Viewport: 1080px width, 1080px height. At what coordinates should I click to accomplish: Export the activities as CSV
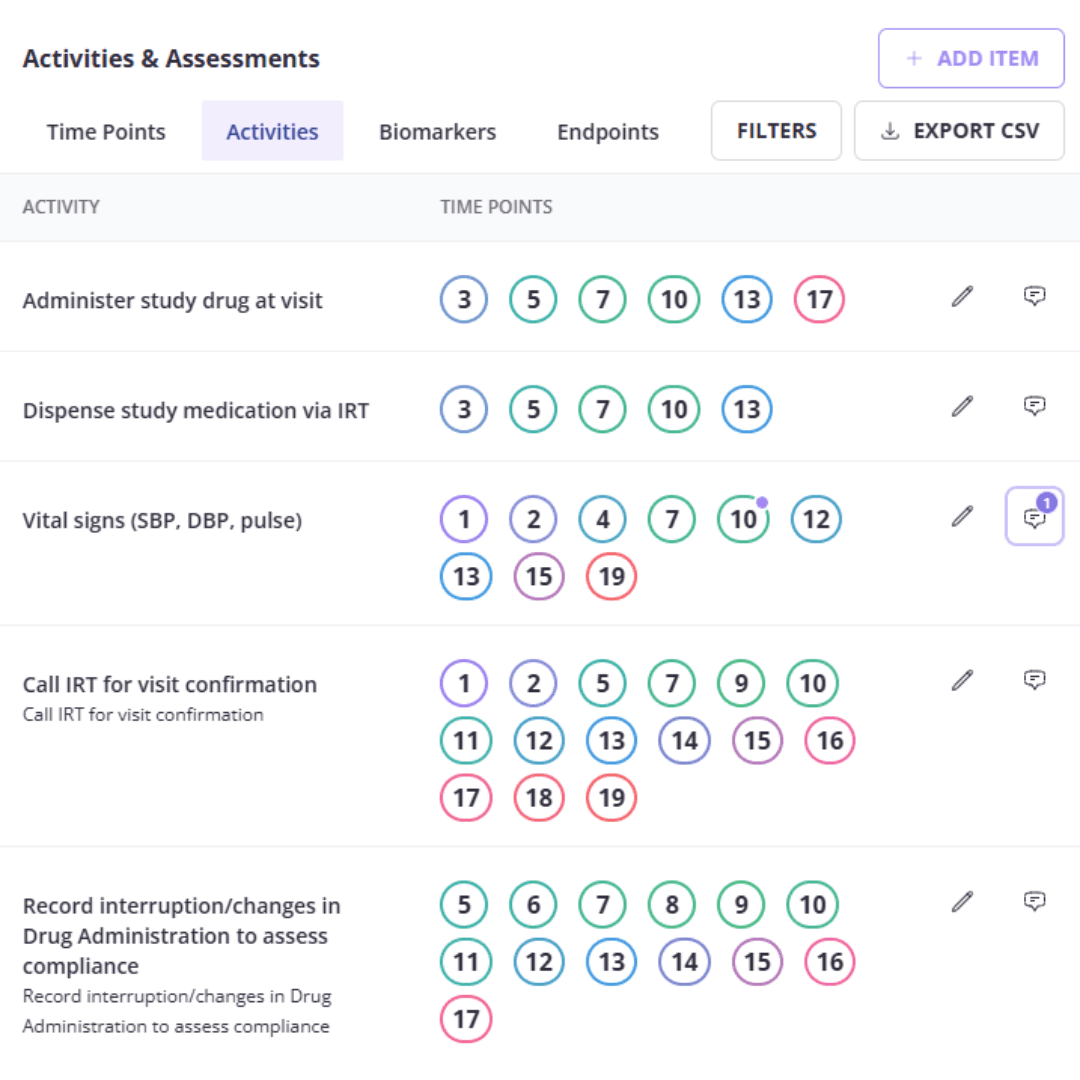(959, 131)
